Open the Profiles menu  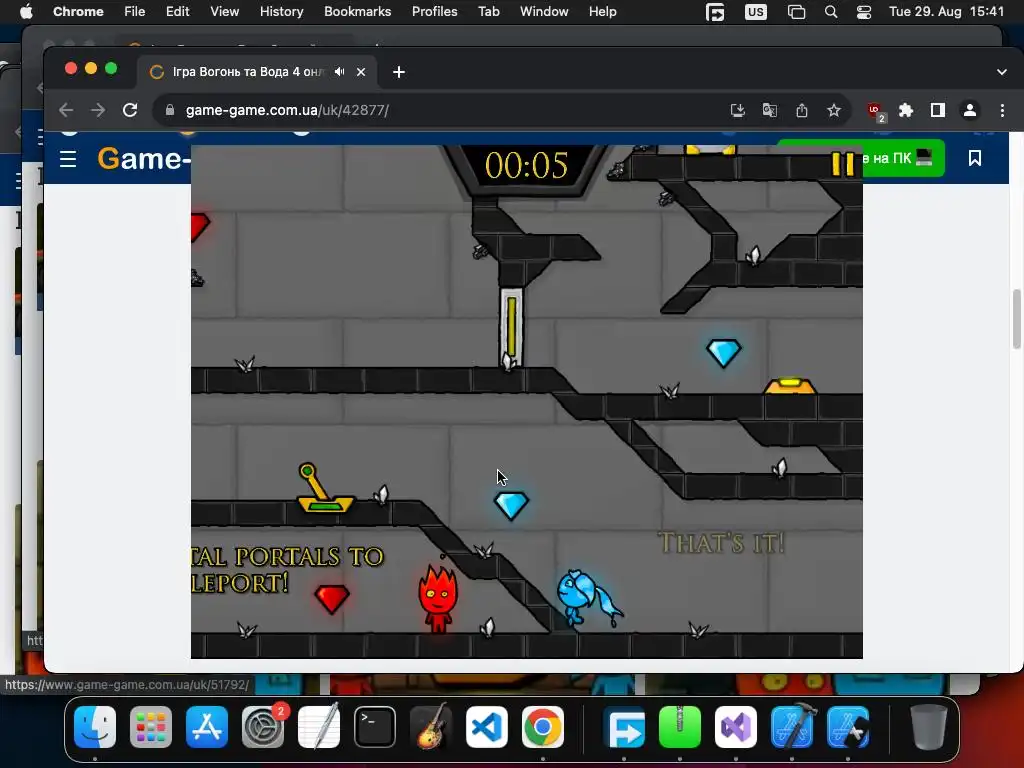(x=434, y=12)
